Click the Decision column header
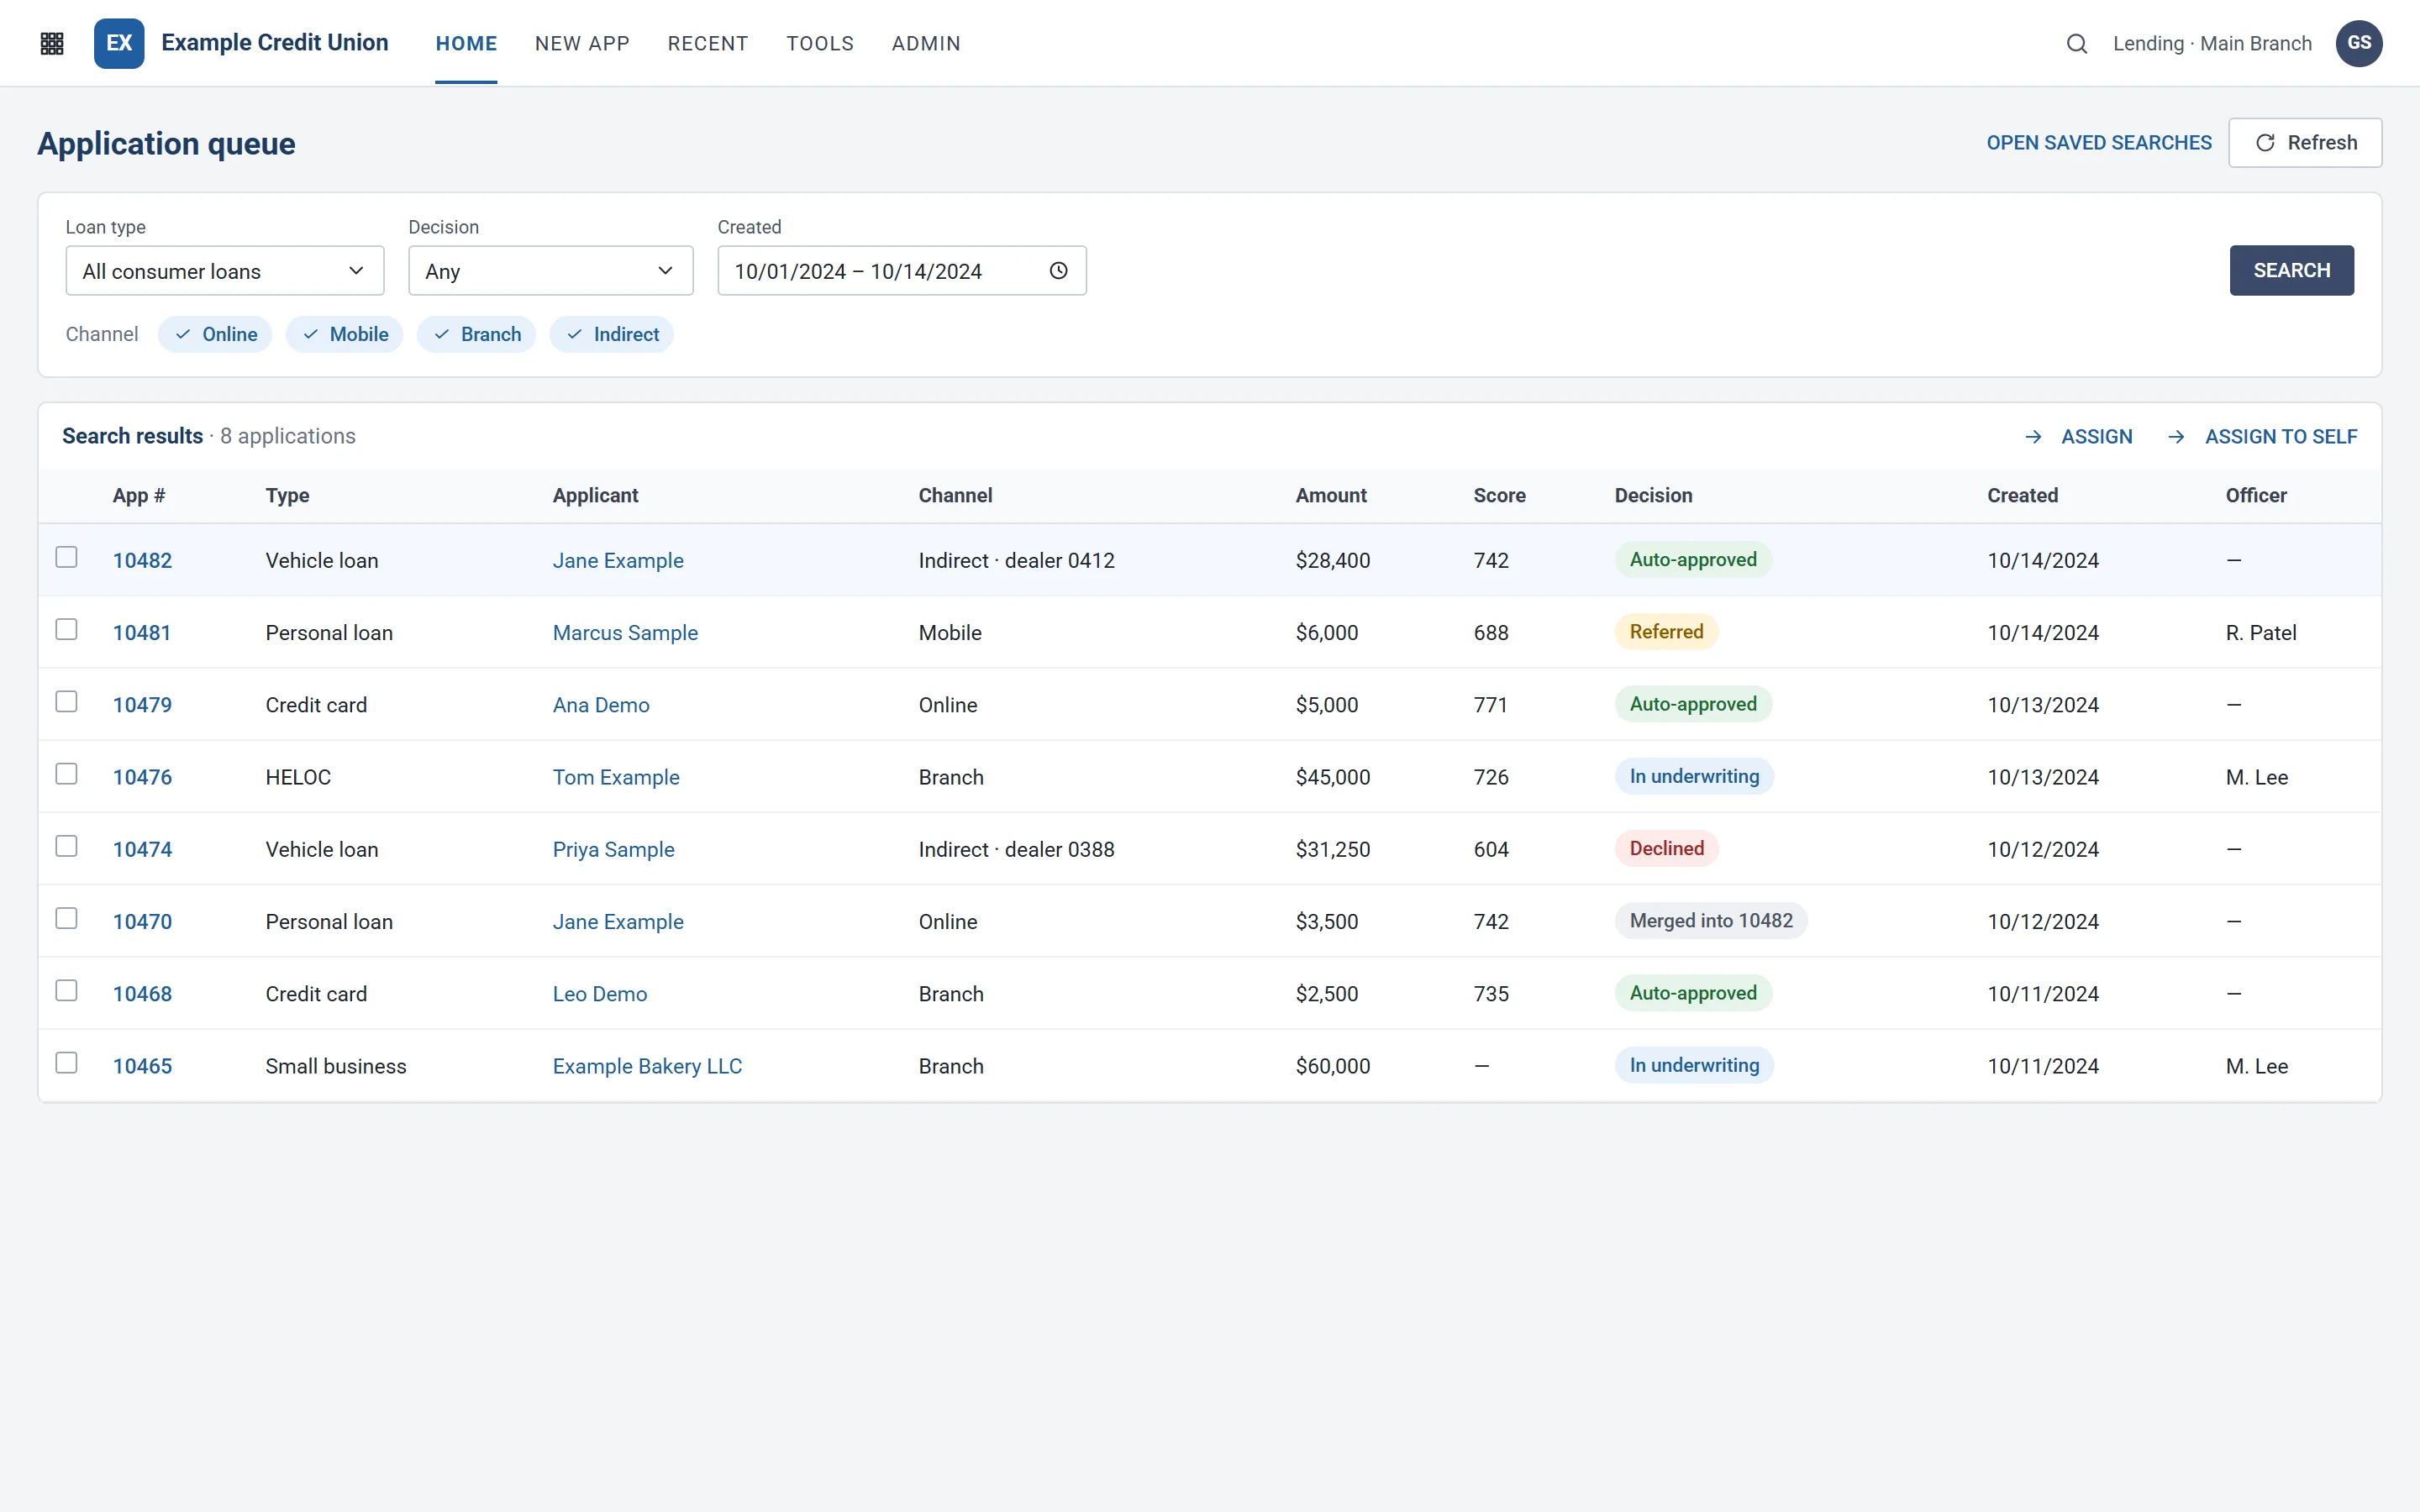The image size is (2420, 1512). 1653,496
